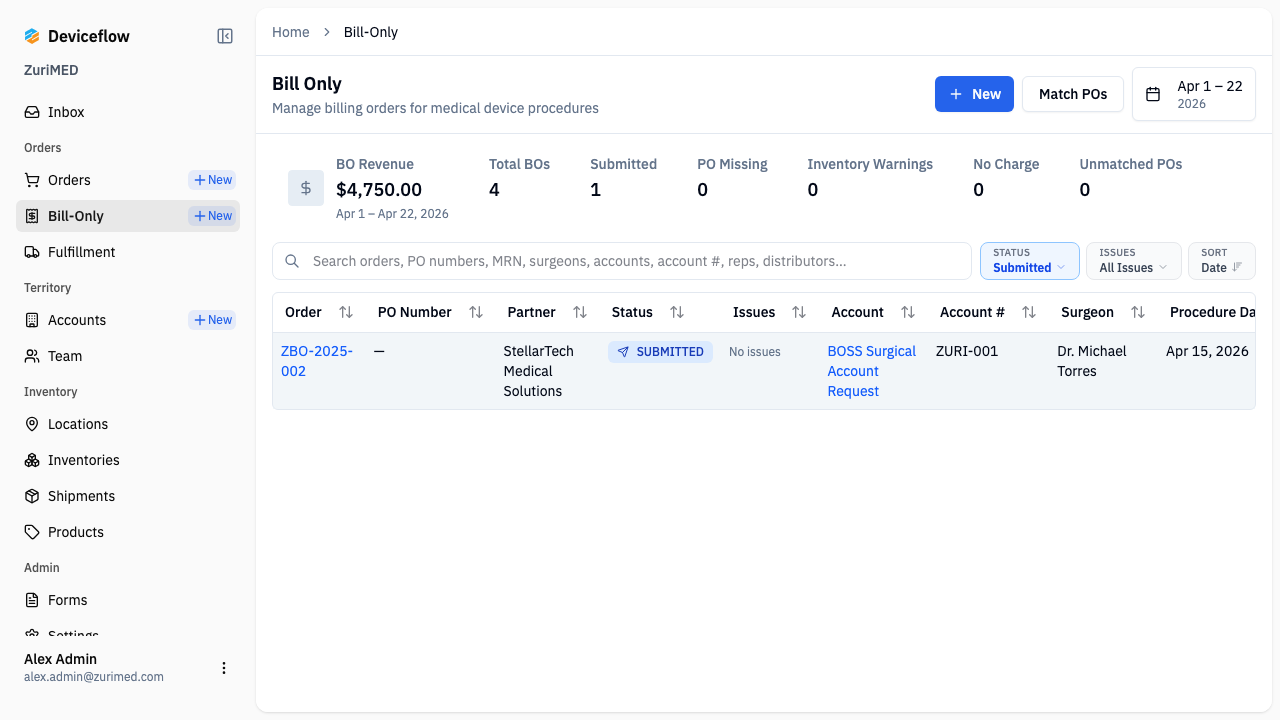Open Products in sidebar
The width and height of the screenshot is (1280, 720).
point(128,532)
